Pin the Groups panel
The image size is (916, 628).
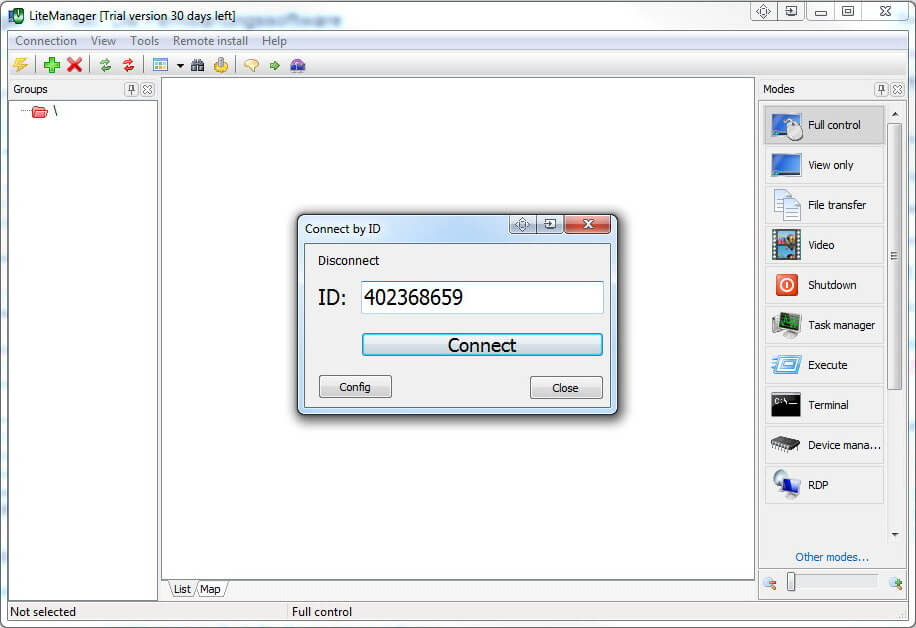131,89
